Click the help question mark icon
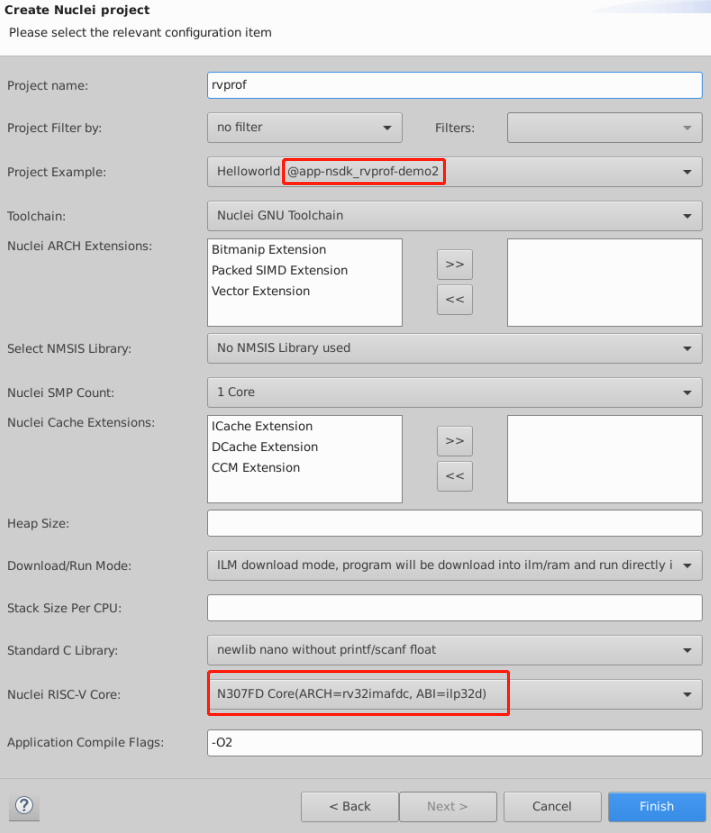This screenshot has width=711, height=833. (24, 806)
